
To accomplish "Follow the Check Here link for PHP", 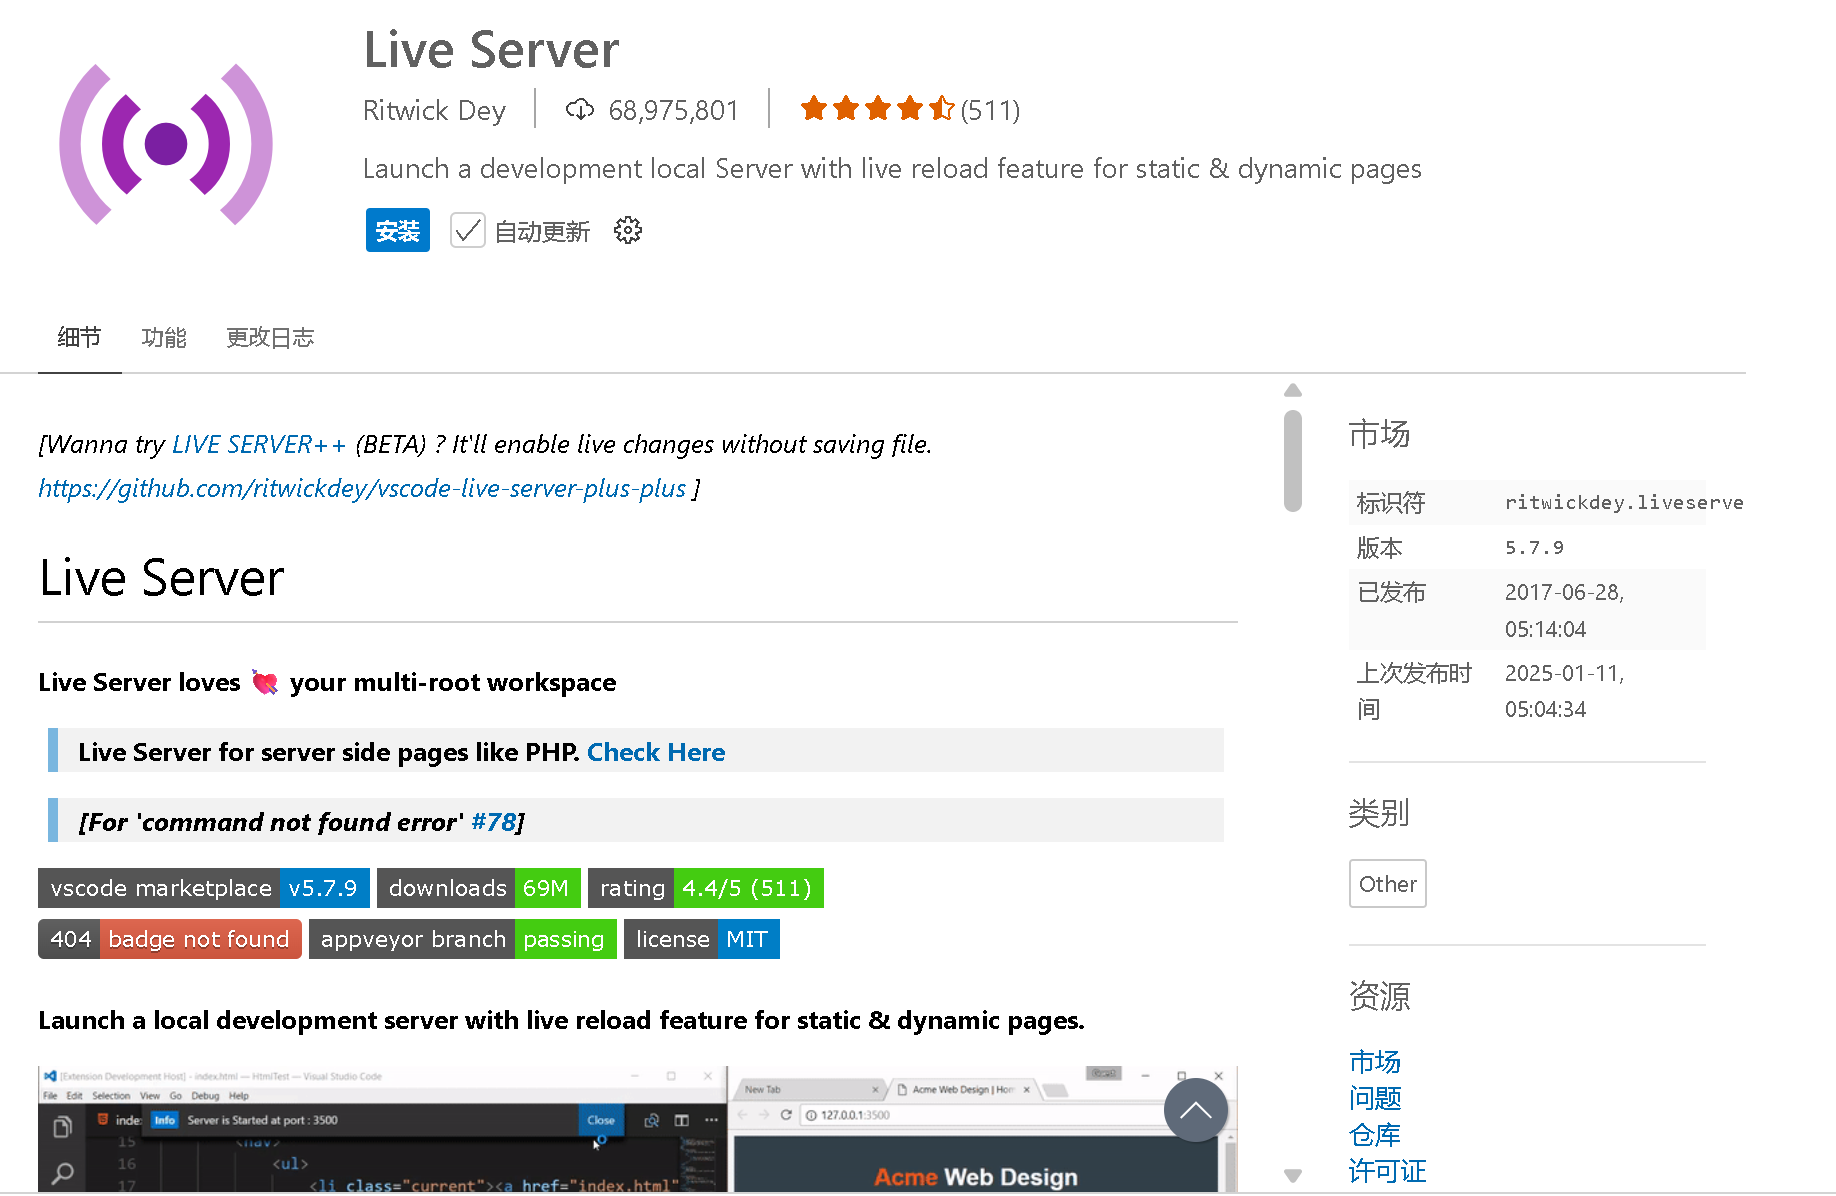I will click(x=656, y=752).
